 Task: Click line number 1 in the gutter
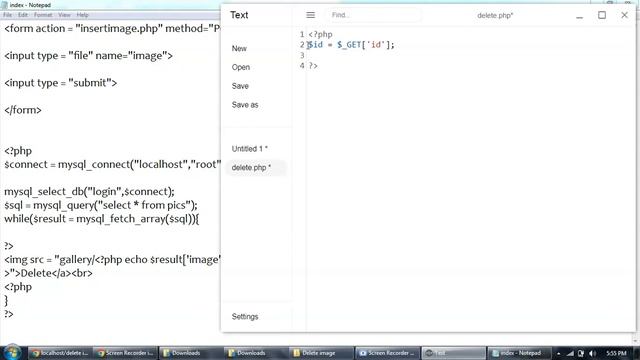tap(302, 34)
